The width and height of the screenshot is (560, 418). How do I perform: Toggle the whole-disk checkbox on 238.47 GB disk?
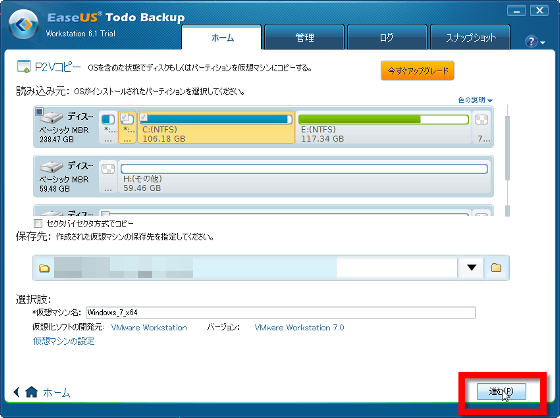[39, 111]
